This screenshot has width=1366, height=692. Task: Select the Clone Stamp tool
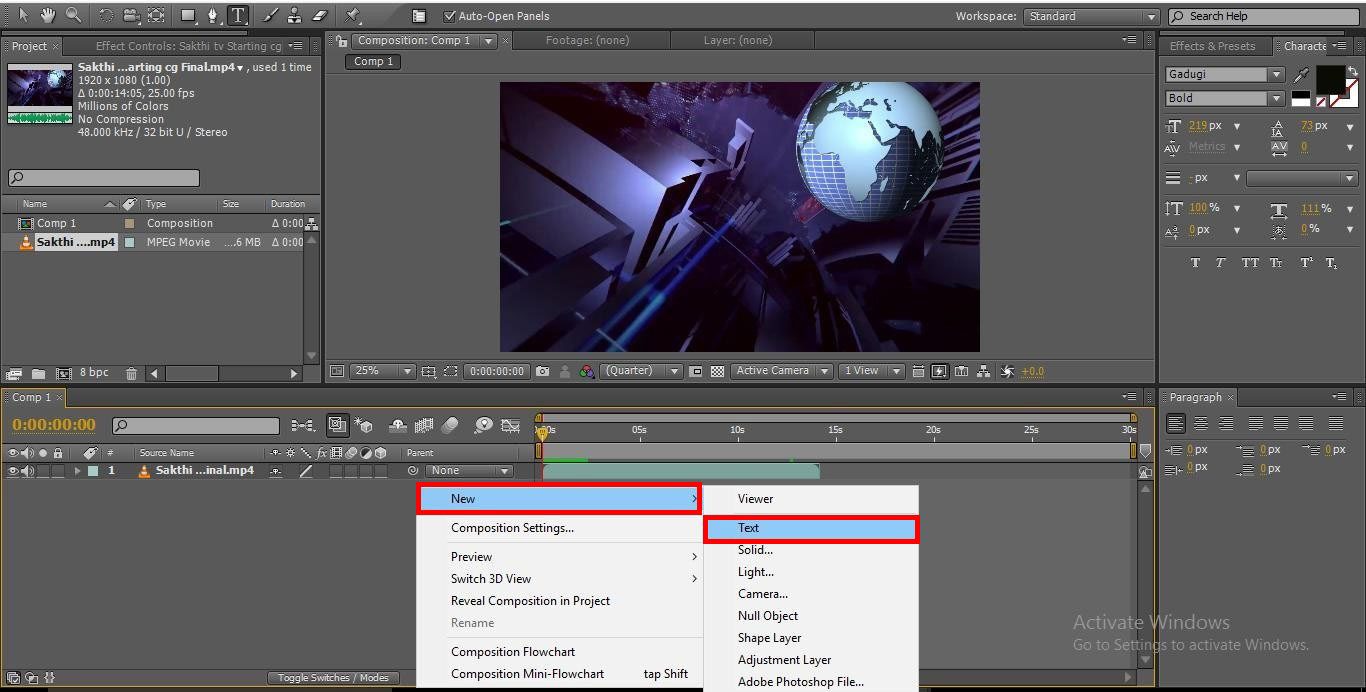[x=294, y=16]
